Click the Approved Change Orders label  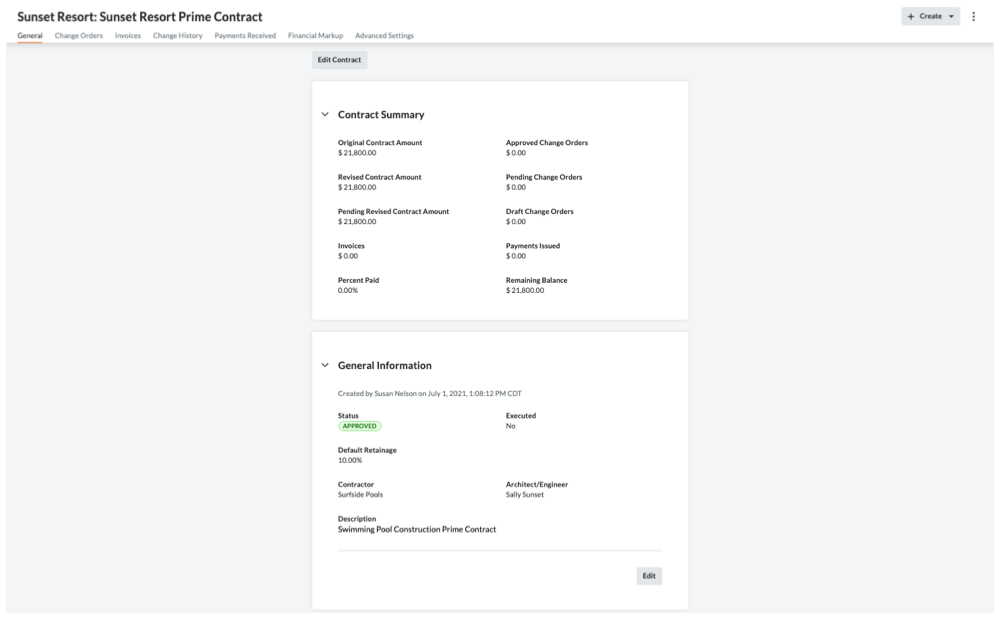[x=547, y=143]
